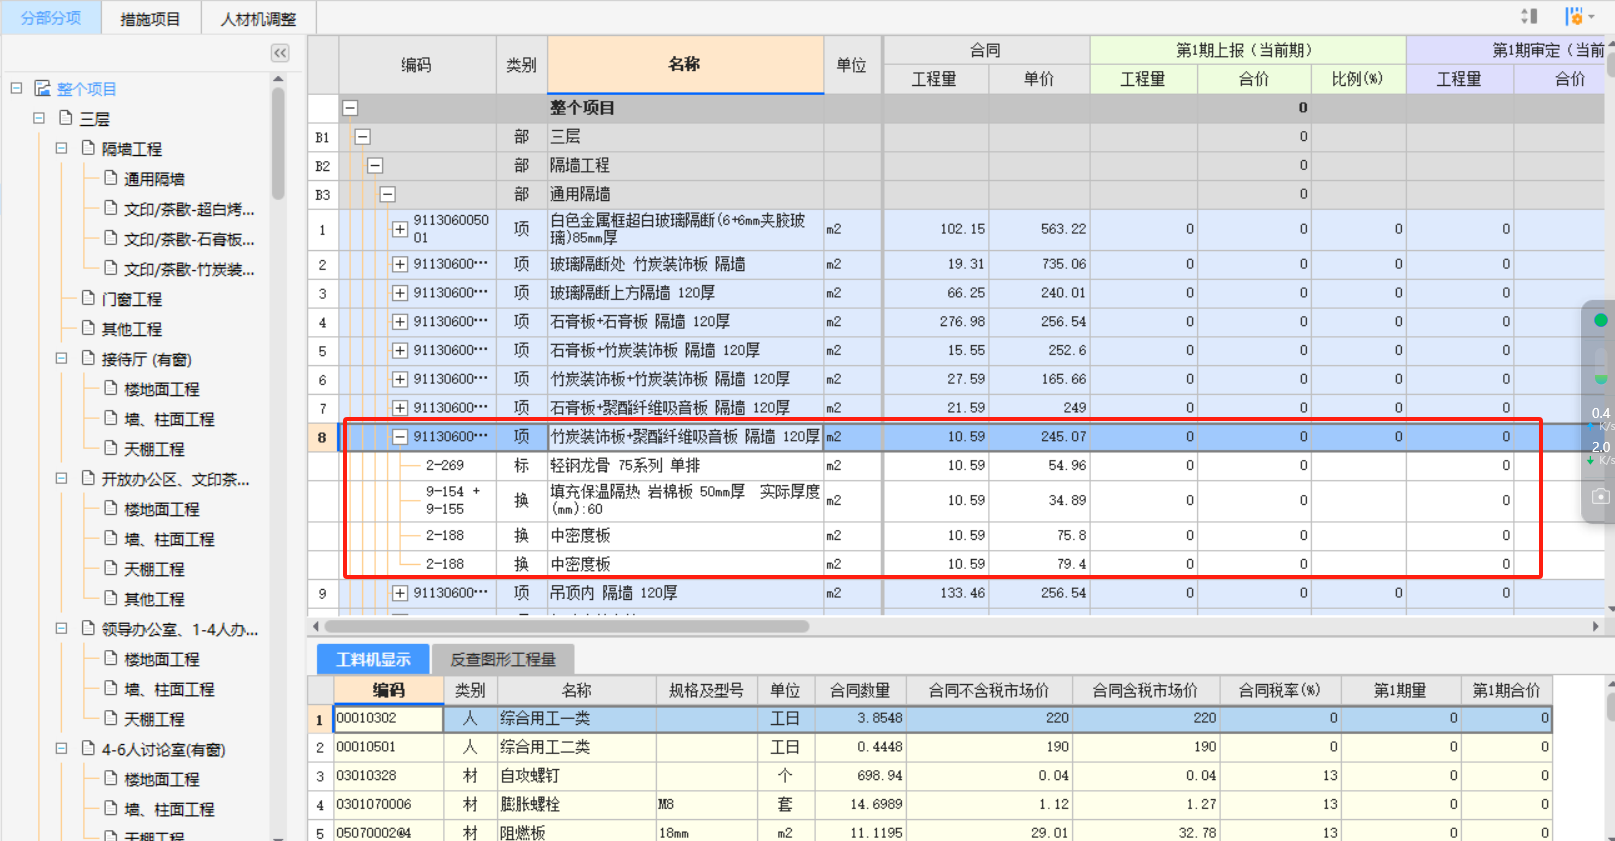1615x841 pixels.
Task: Switch to the 措施项目 tab
Action: click(x=150, y=19)
